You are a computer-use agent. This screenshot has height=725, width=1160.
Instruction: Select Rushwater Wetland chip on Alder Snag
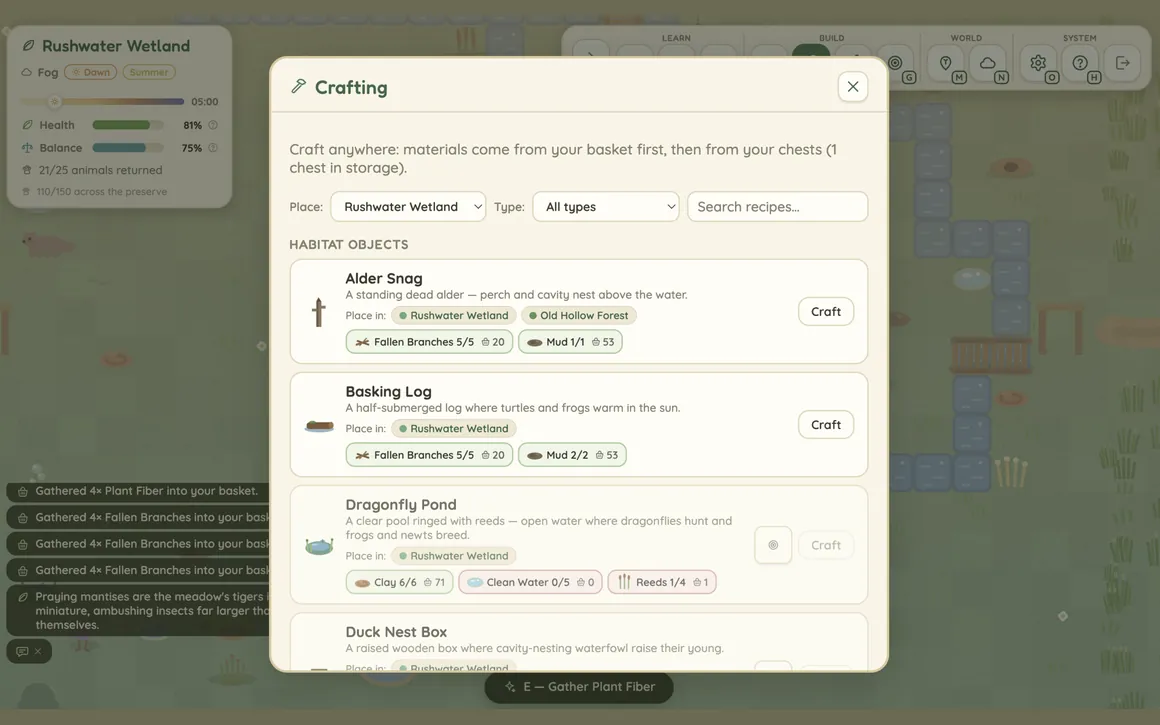pos(453,315)
